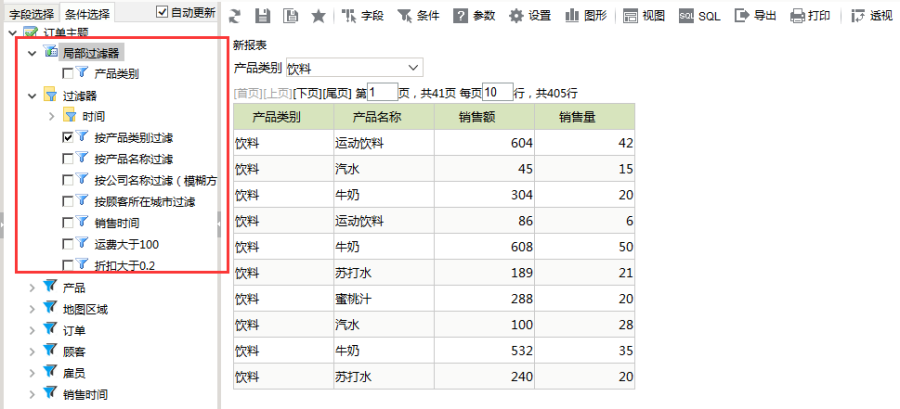Click the 订单主题 theme icon

30,34
